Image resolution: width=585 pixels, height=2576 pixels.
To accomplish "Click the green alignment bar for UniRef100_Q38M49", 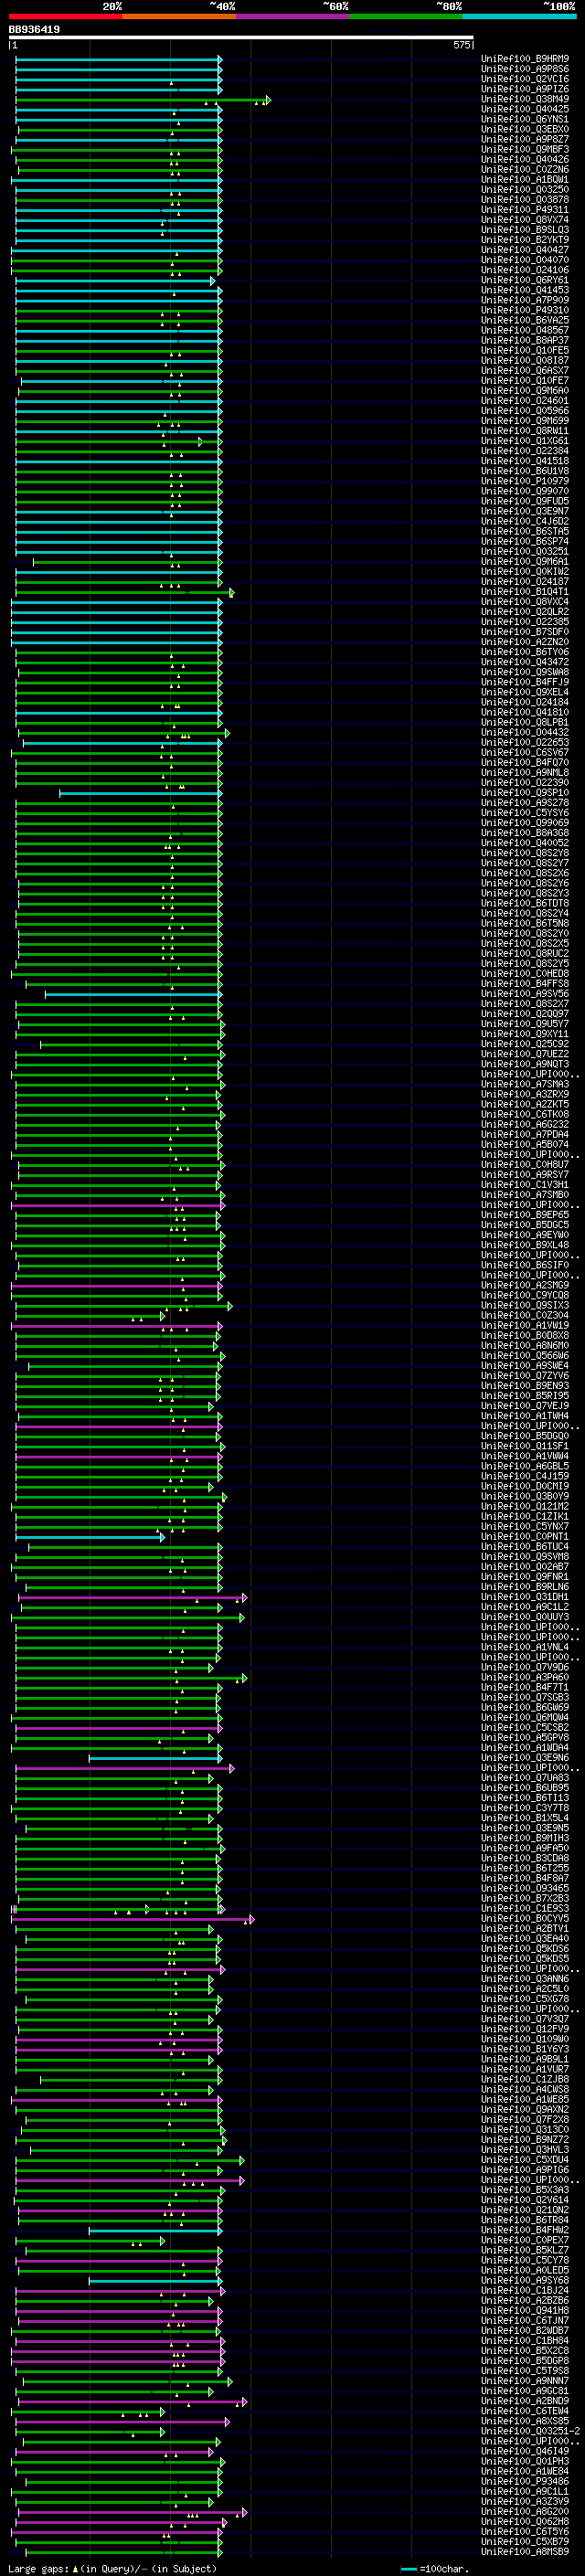I will [142, 99].
